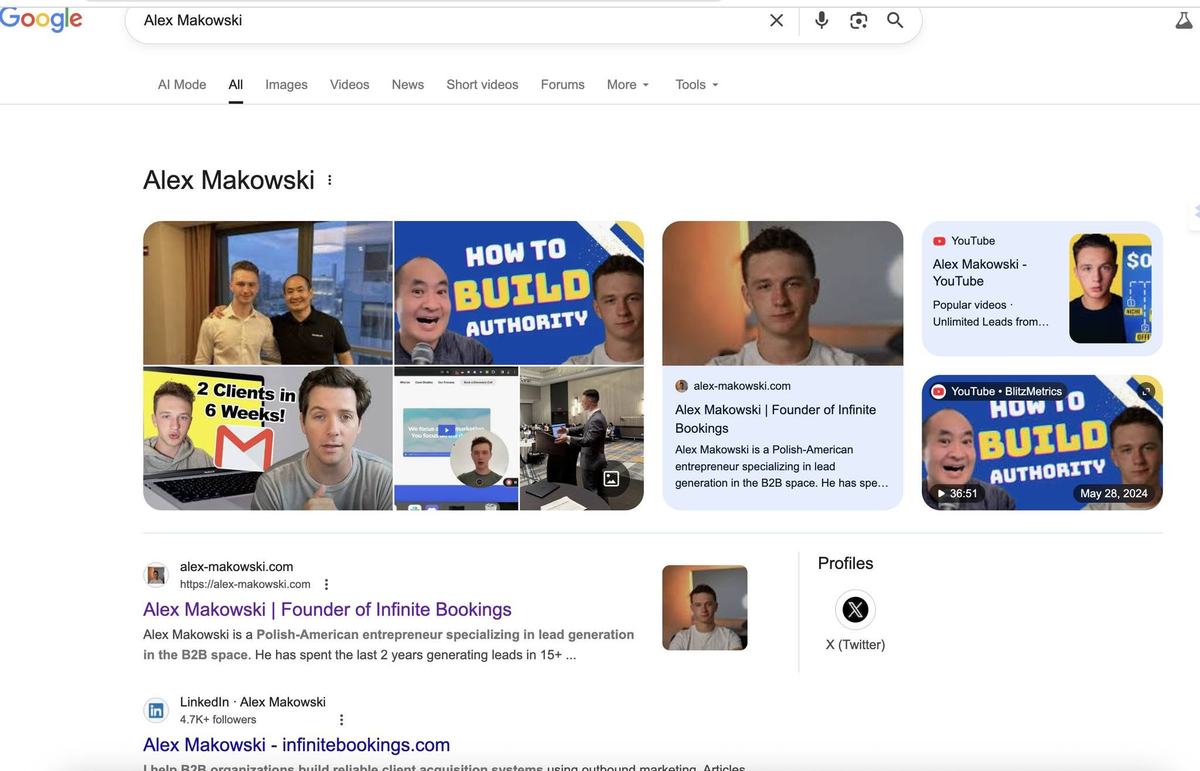Open the more images icon on photo grid

(611, 478)
